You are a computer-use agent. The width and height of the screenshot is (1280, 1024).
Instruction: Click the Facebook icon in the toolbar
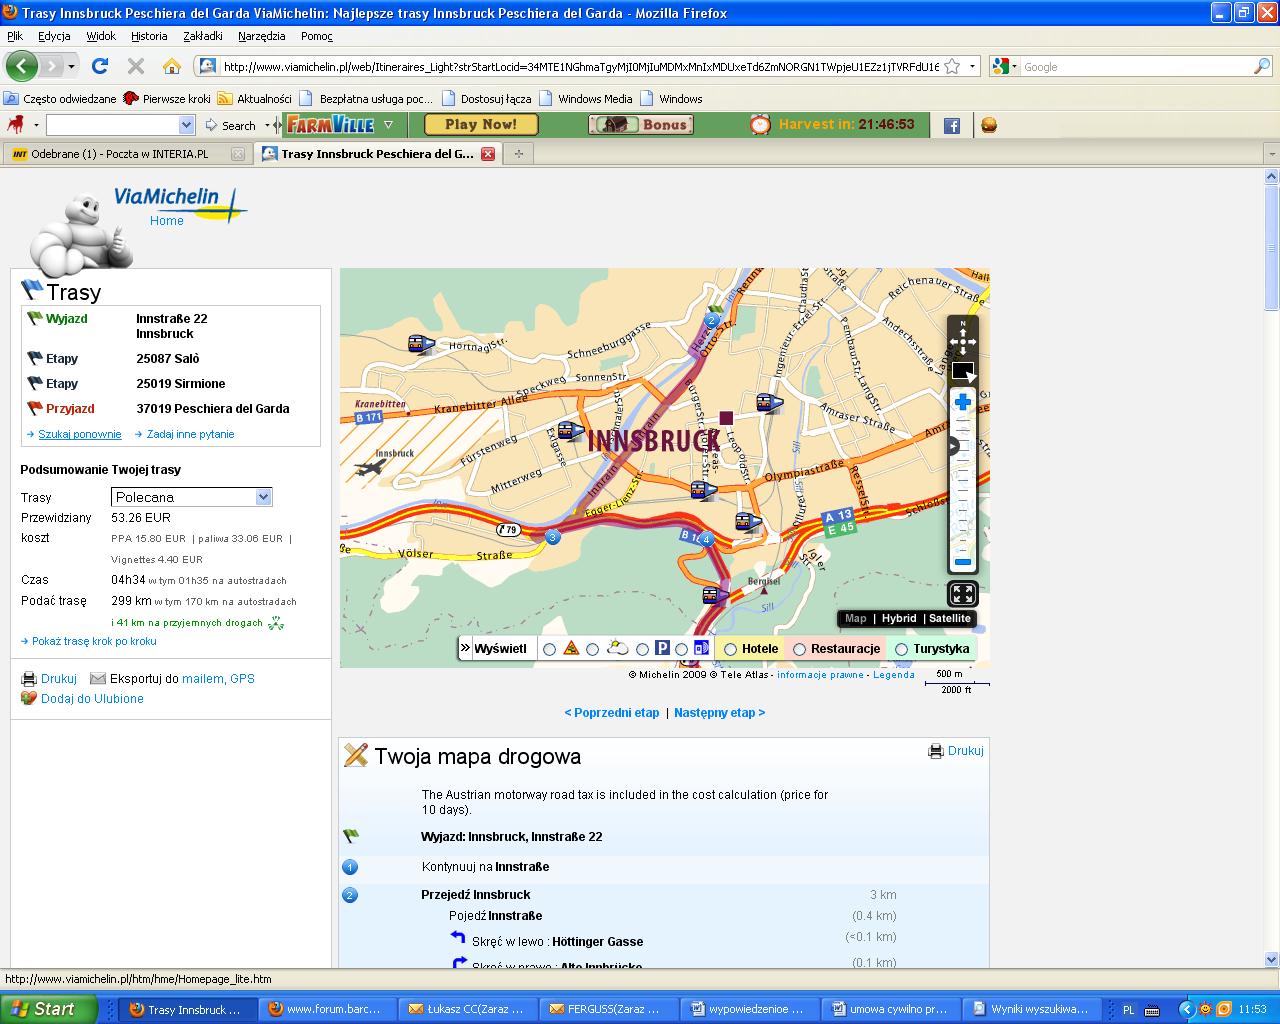952,125
